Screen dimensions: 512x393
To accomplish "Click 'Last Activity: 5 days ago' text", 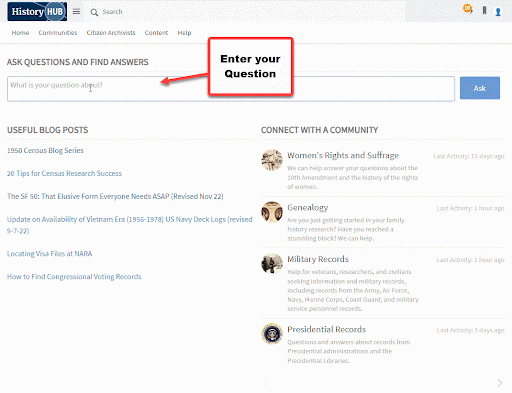I will 470,330.
